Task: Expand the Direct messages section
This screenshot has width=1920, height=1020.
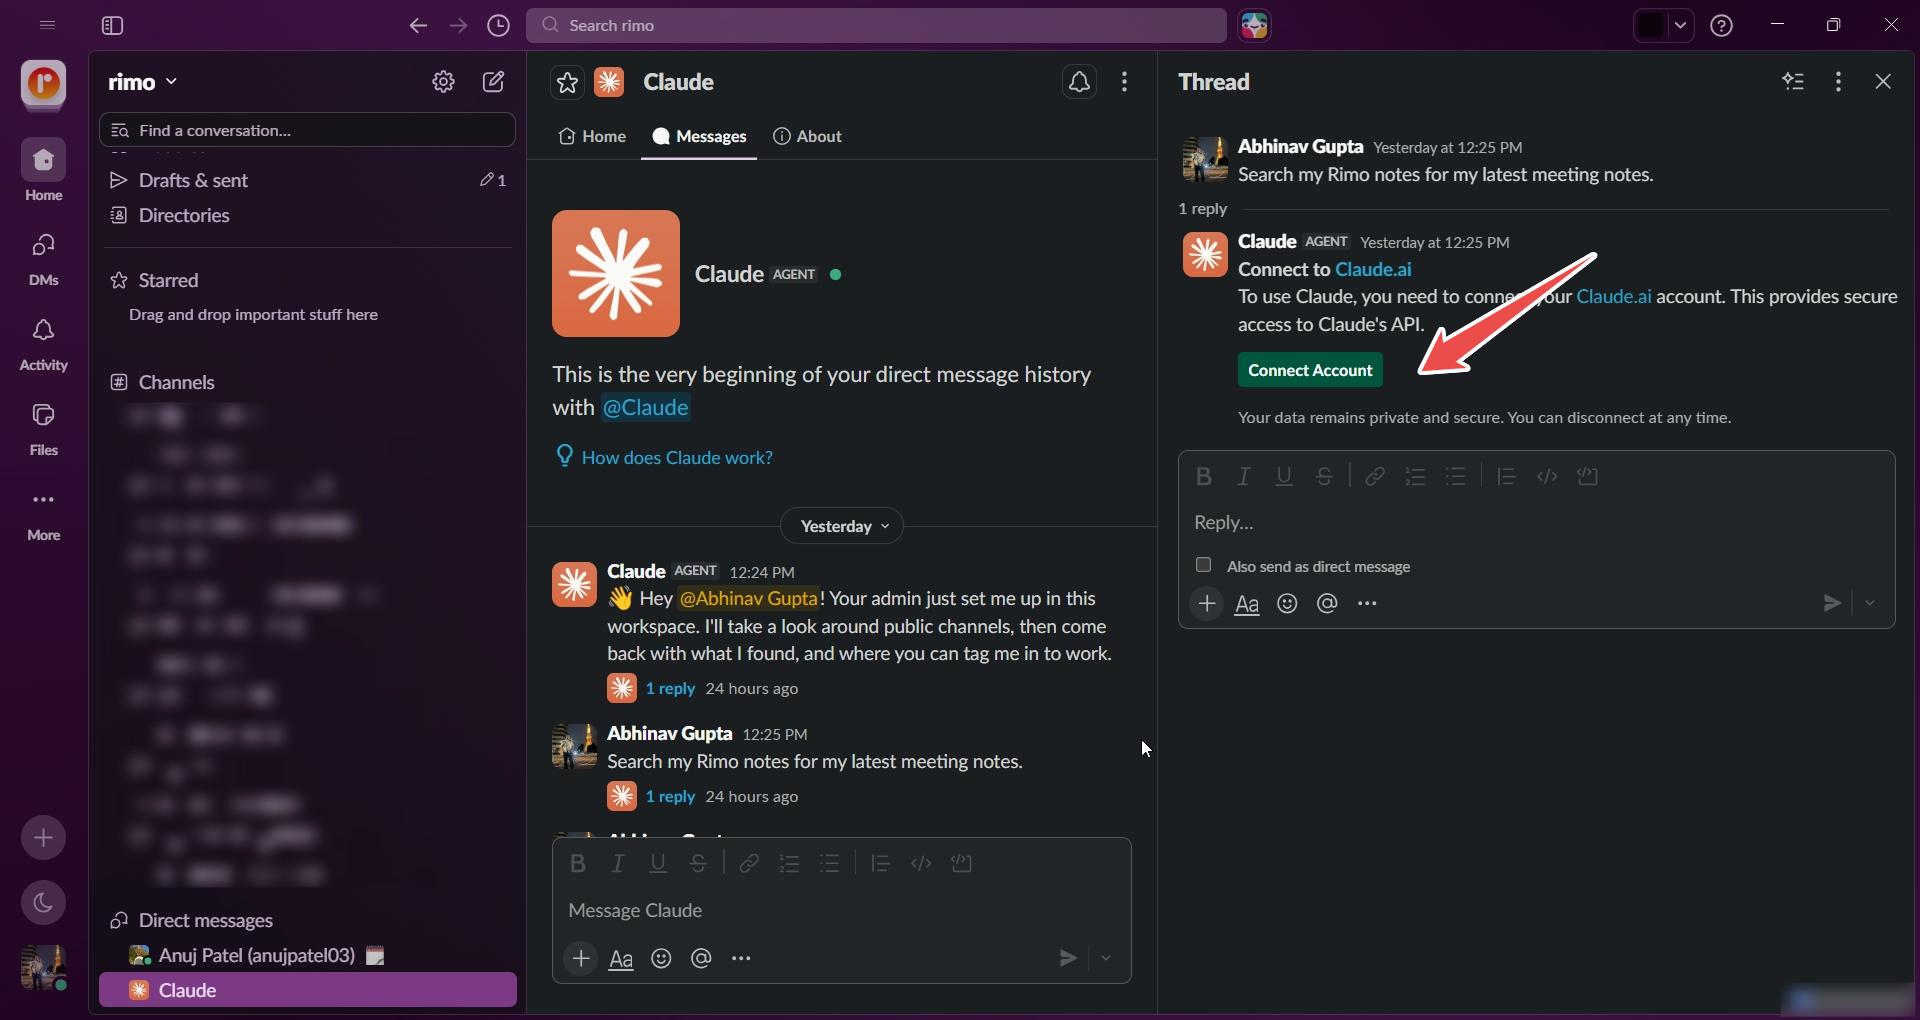Action: (x=191, y=920)
